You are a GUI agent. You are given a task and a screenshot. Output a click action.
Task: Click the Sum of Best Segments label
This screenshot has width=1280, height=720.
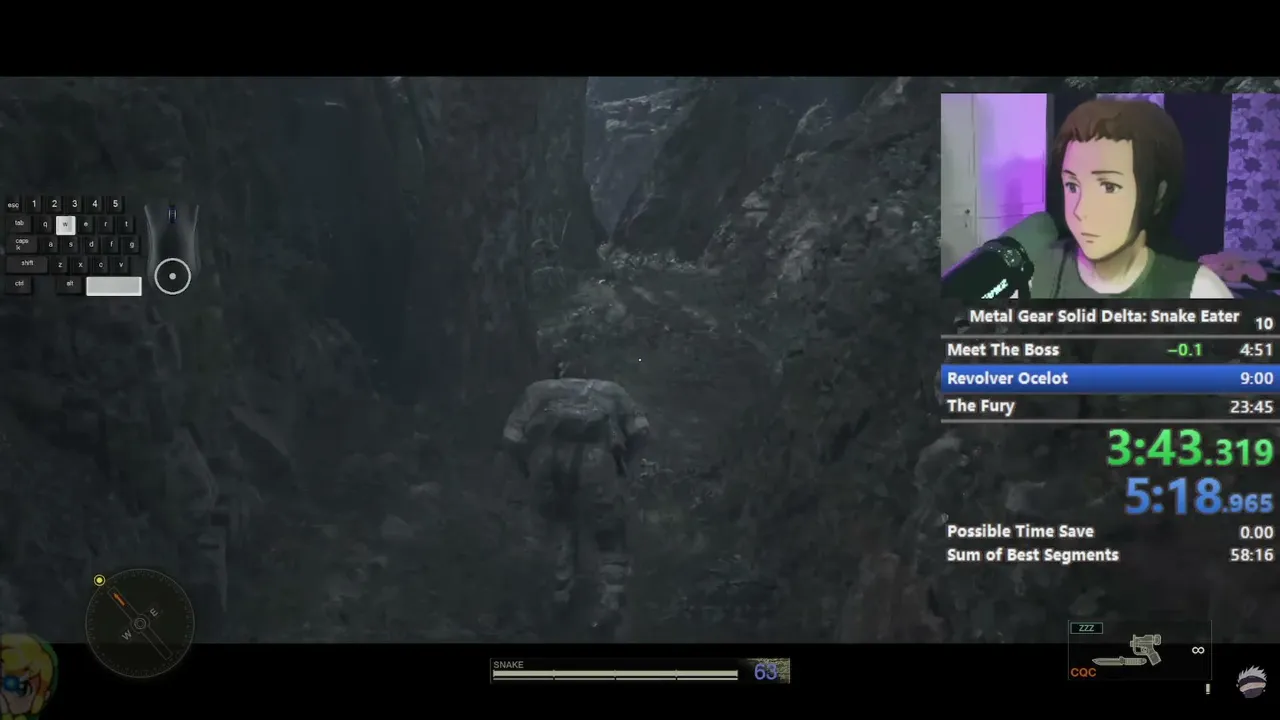(x=1033, y=555)
